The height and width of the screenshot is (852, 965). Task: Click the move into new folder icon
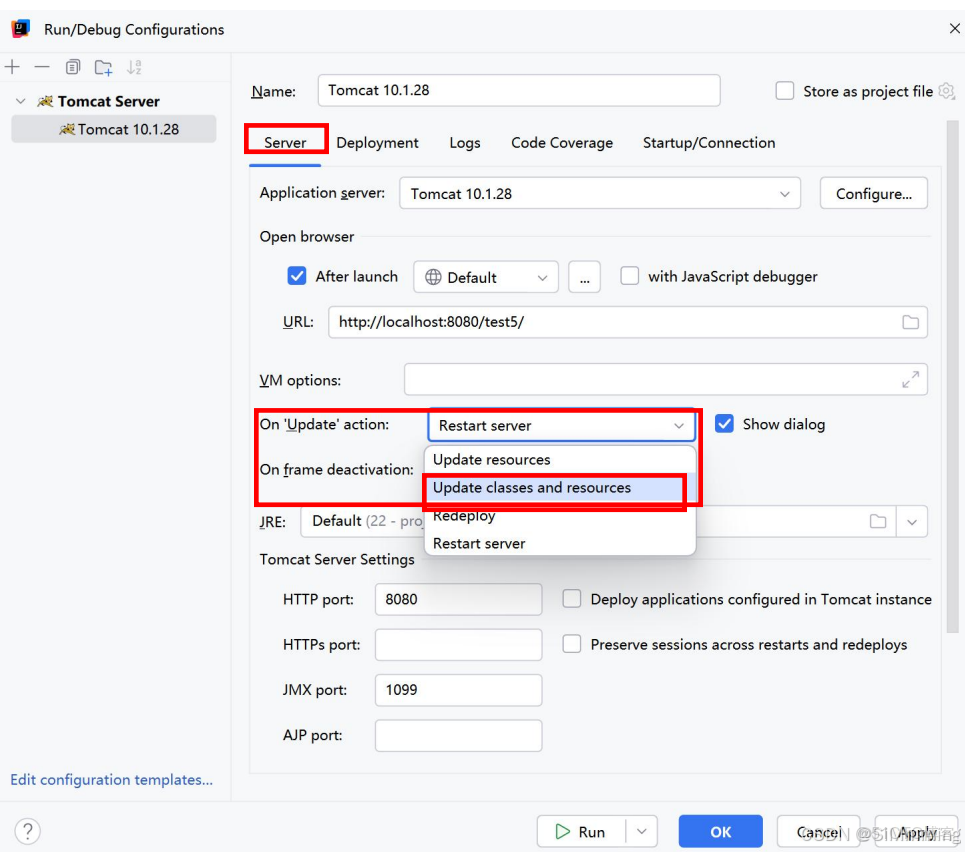pos(103,67)
